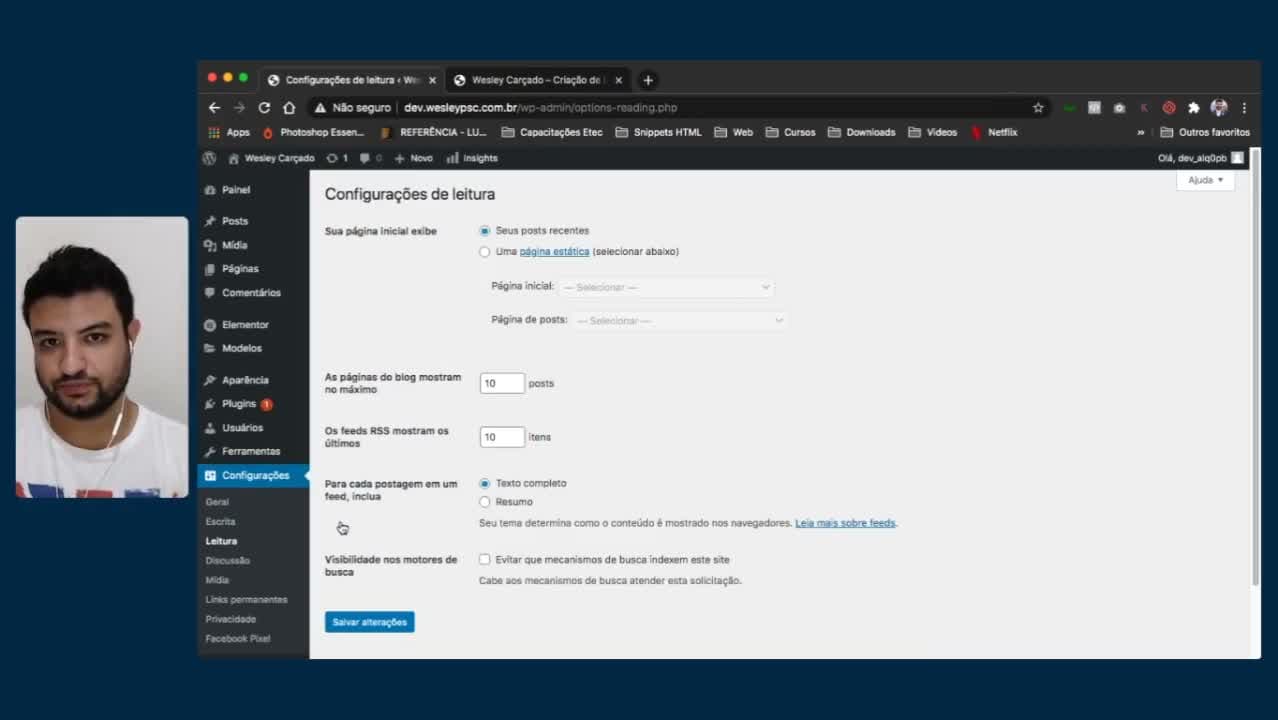
Task: Select the "Uma página estática" radio option
Action: pyautogui.click(x=485, y=252)
